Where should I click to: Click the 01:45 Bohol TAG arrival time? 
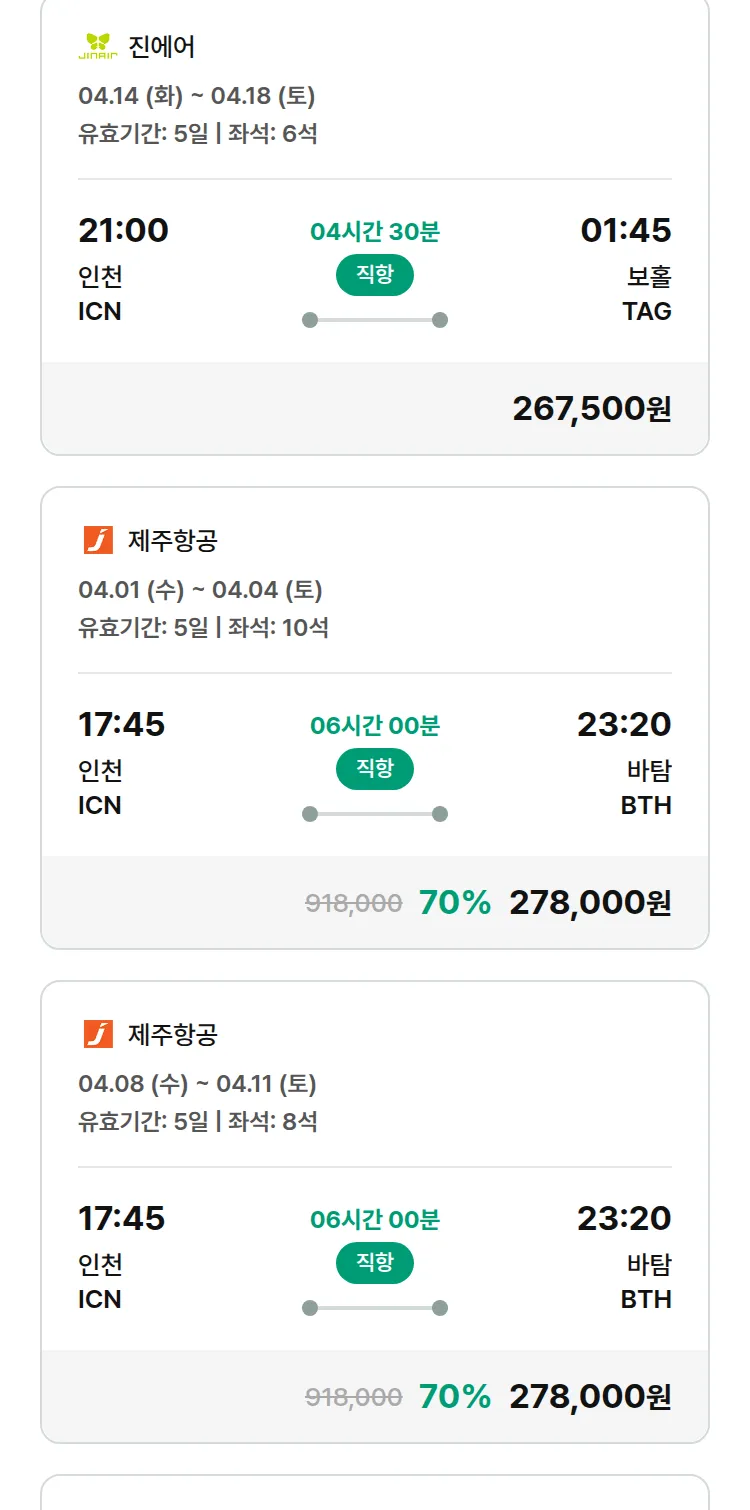[626, 231]
